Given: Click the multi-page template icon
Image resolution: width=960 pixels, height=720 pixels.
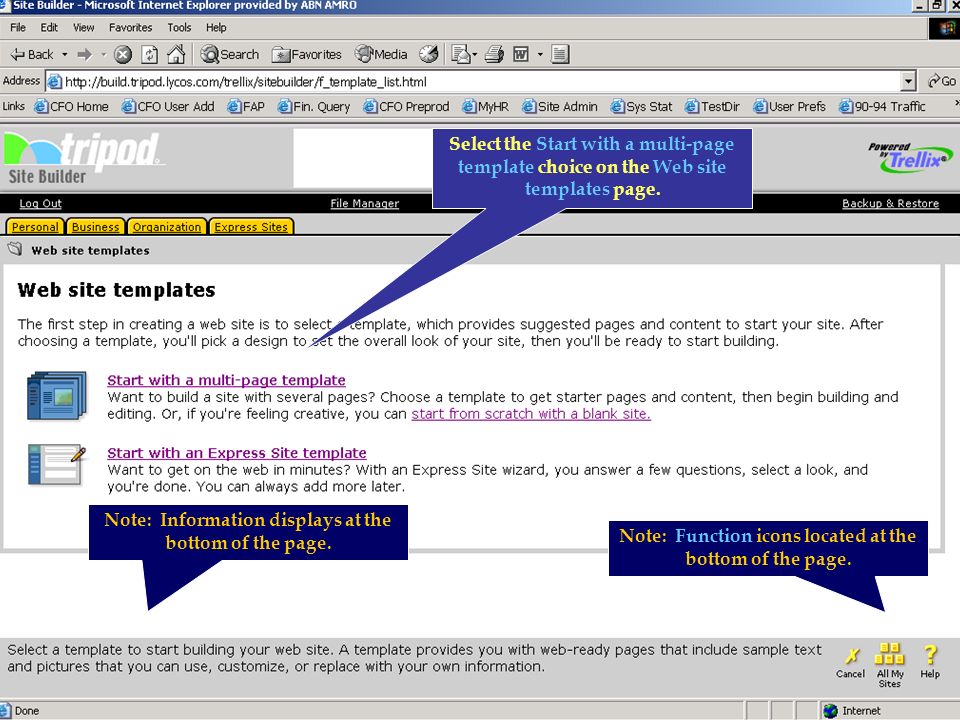Looking at the screenshot, I should coord(56,396).
